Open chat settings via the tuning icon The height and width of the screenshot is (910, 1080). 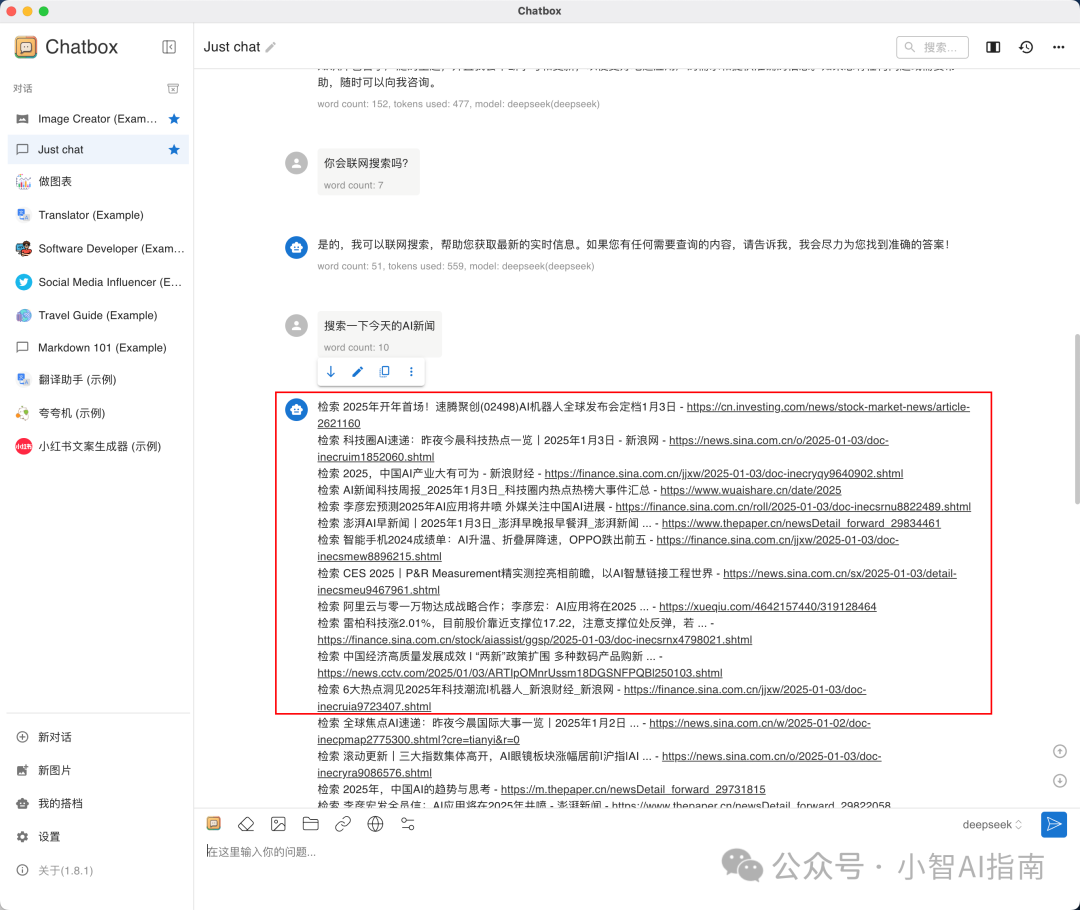tap(407, 823)
